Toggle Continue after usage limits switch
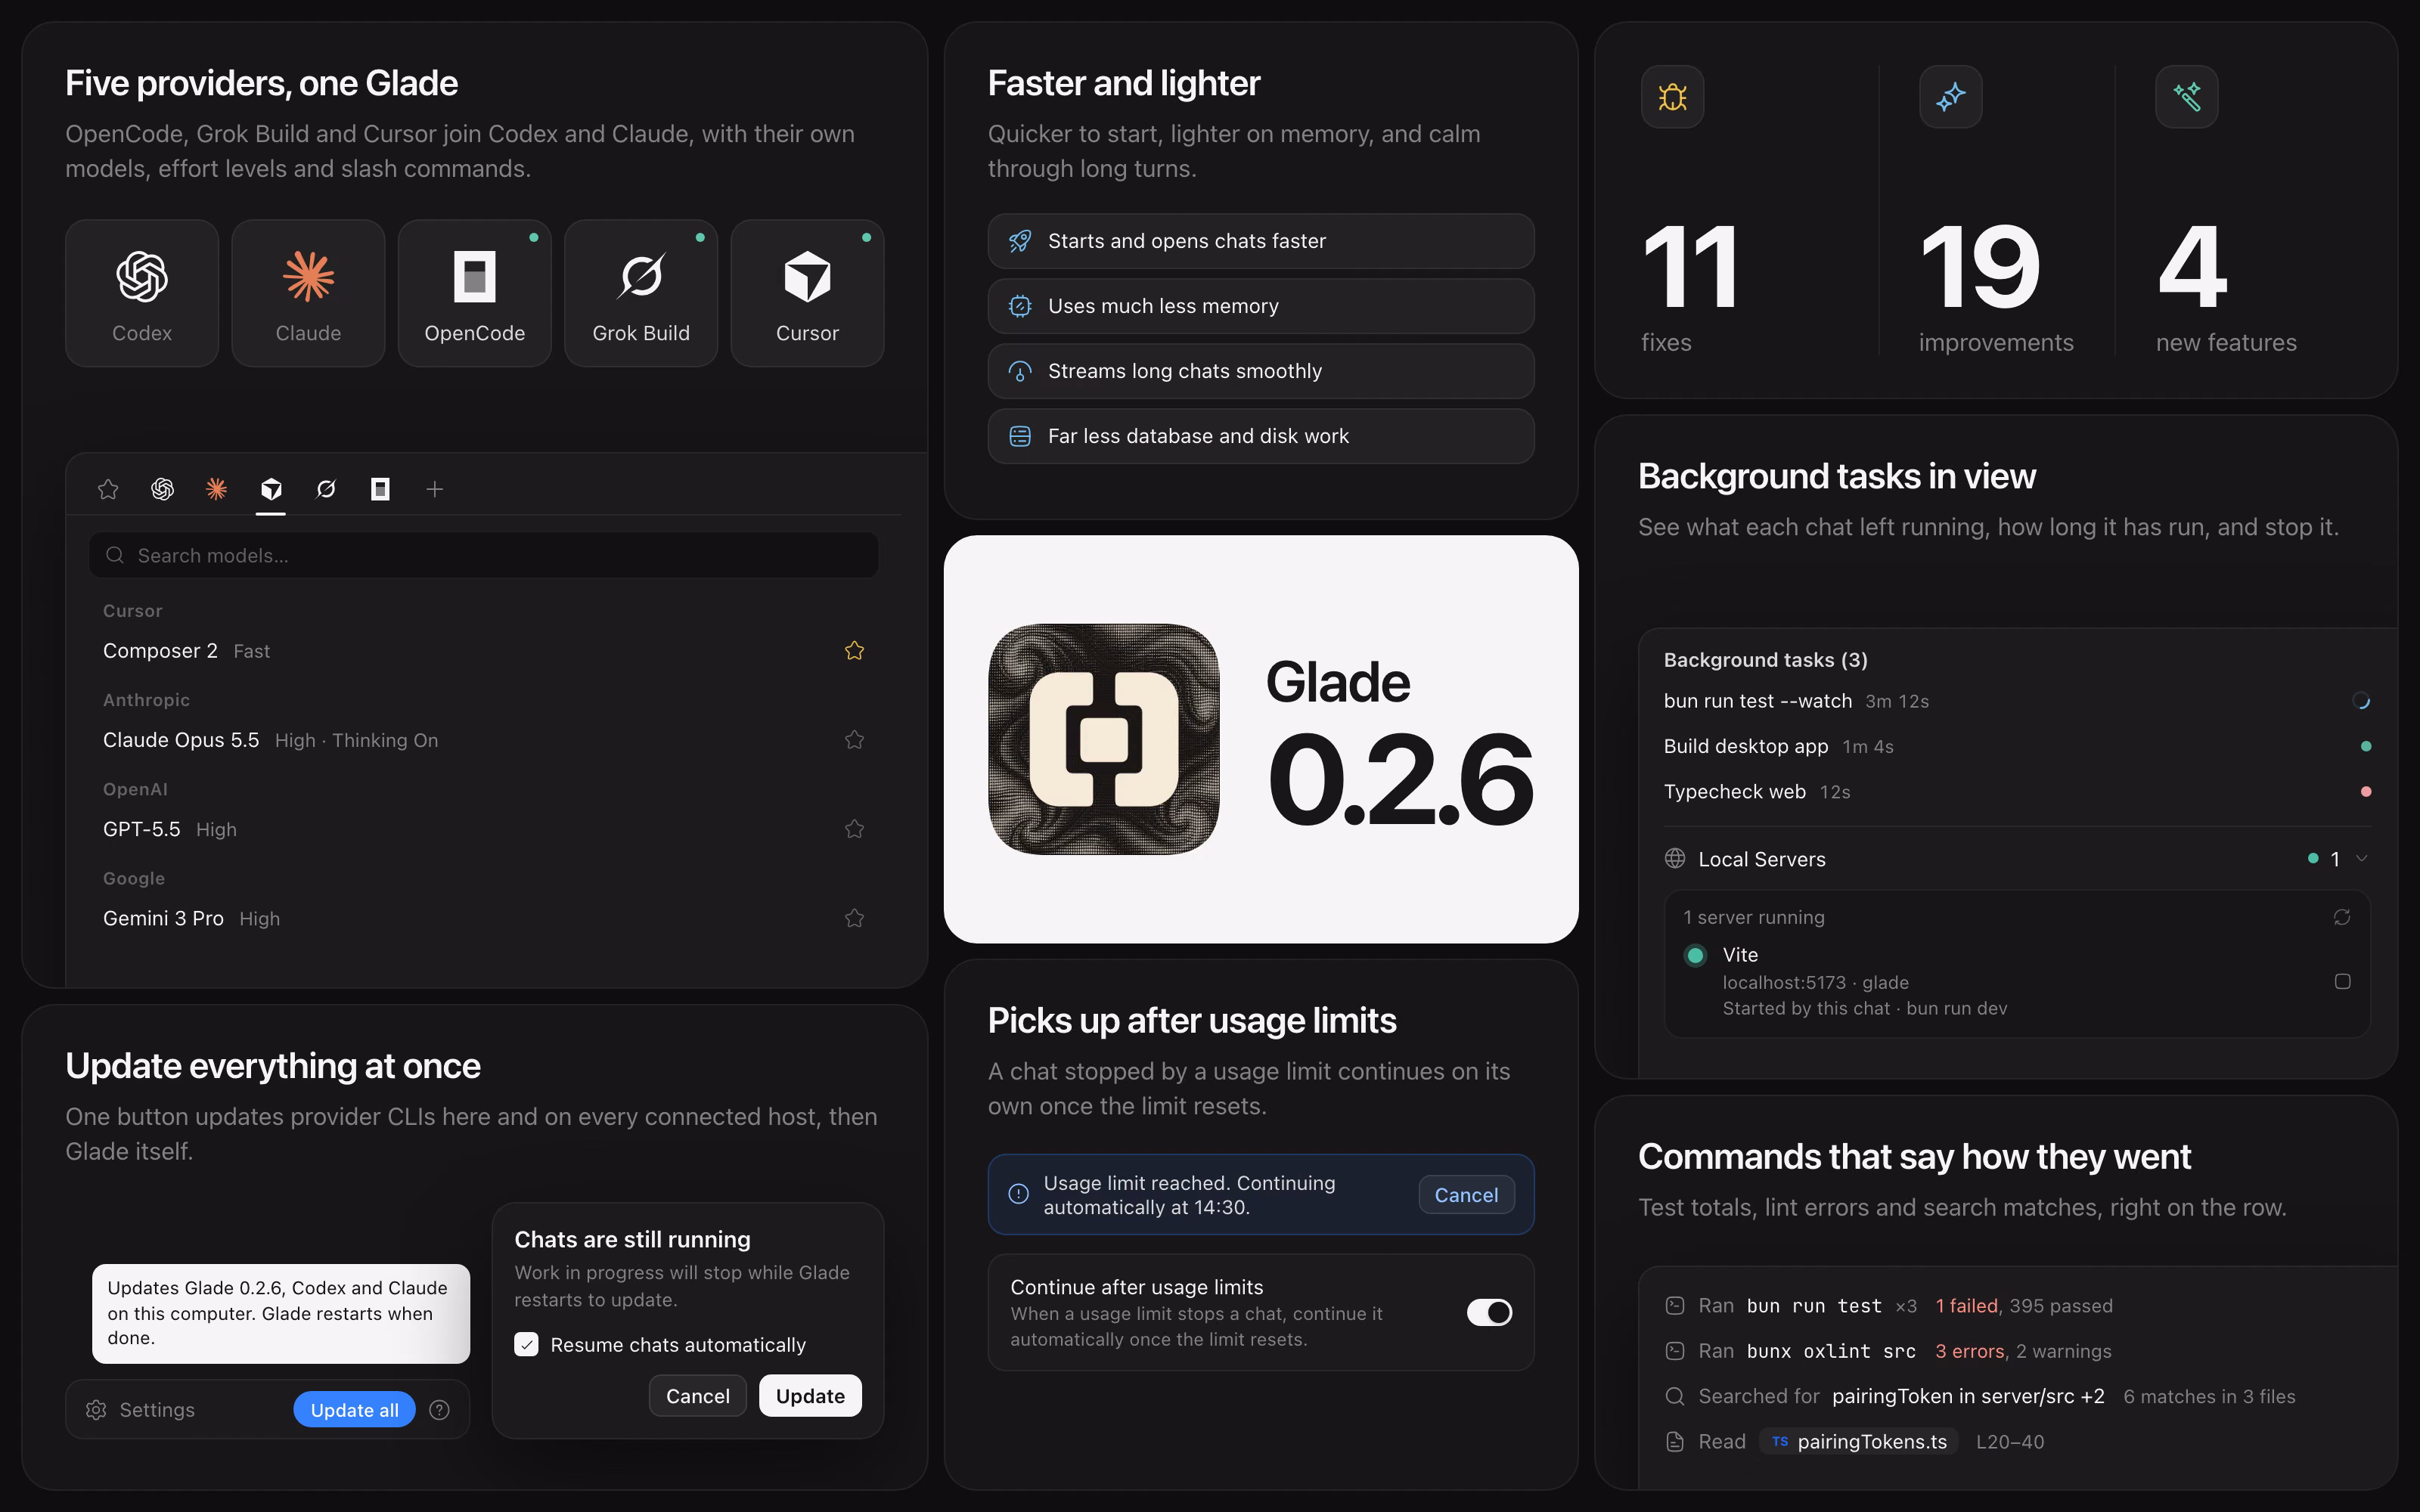 1489,1312
